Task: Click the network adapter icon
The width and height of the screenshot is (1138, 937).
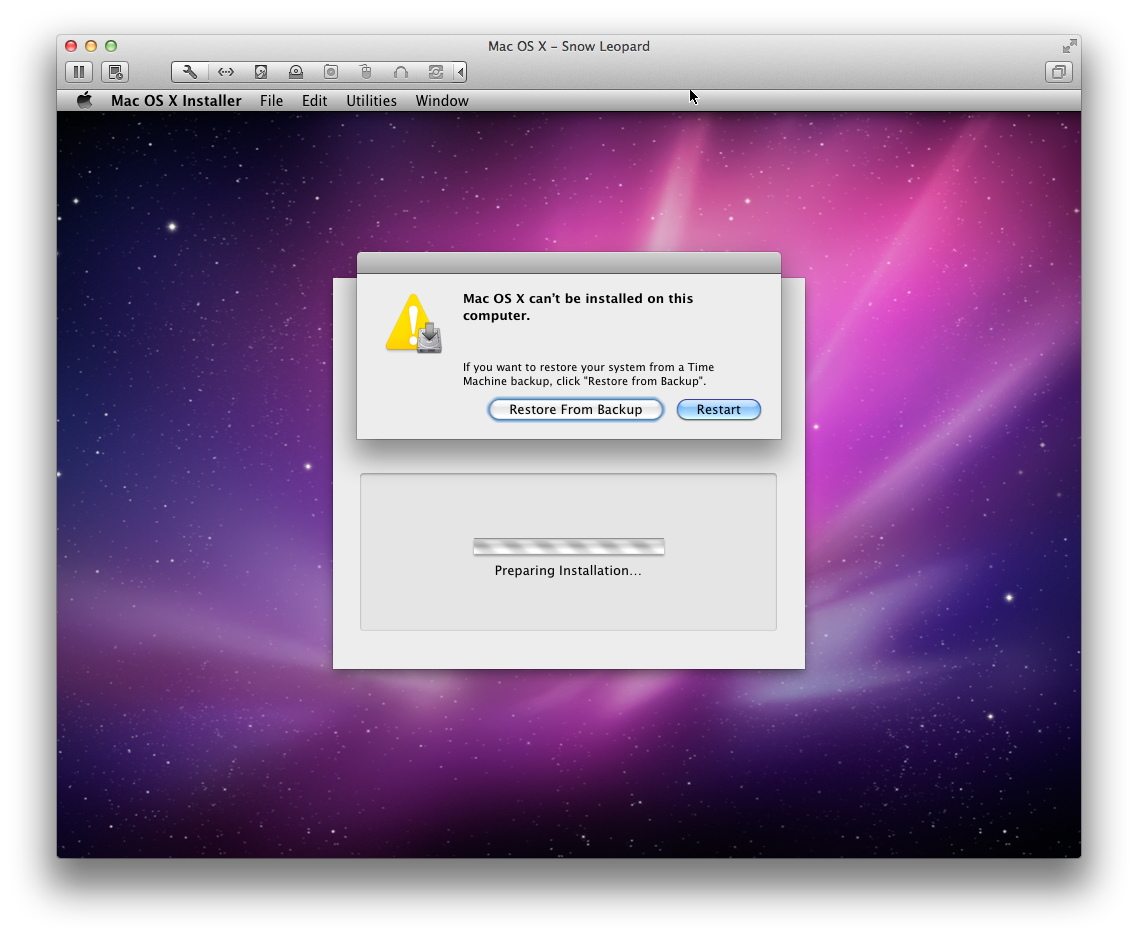Action: [x=226, y=72]
